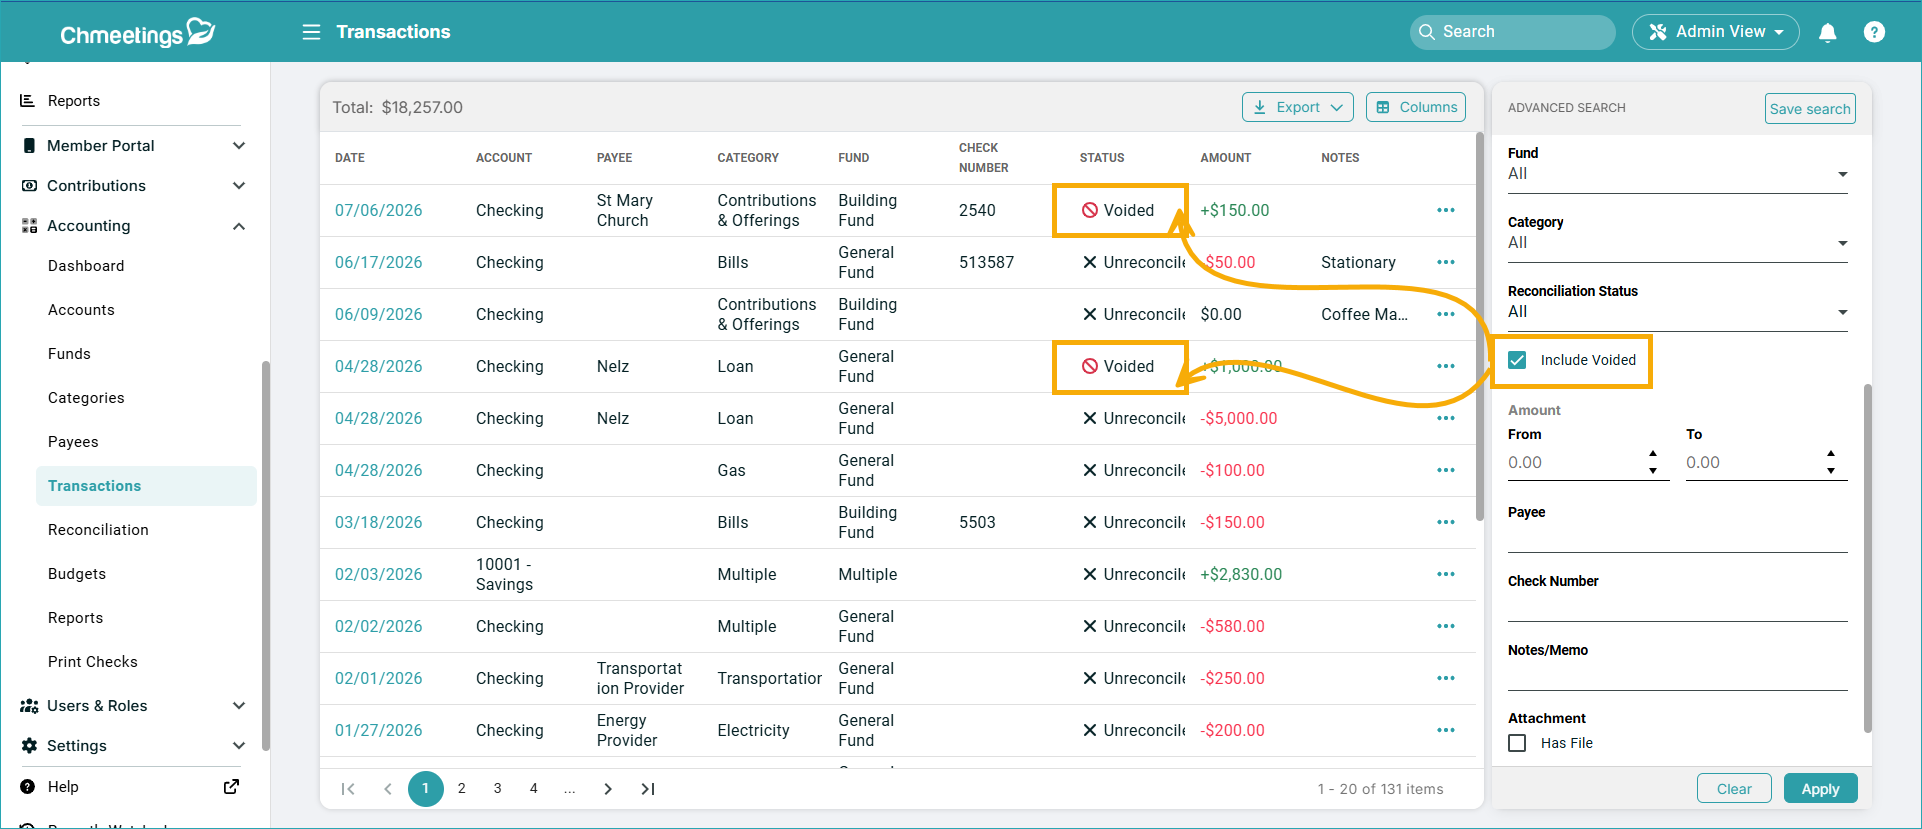Open row actions for 02/03/2026 Savings transaction

click(1445, 574)
